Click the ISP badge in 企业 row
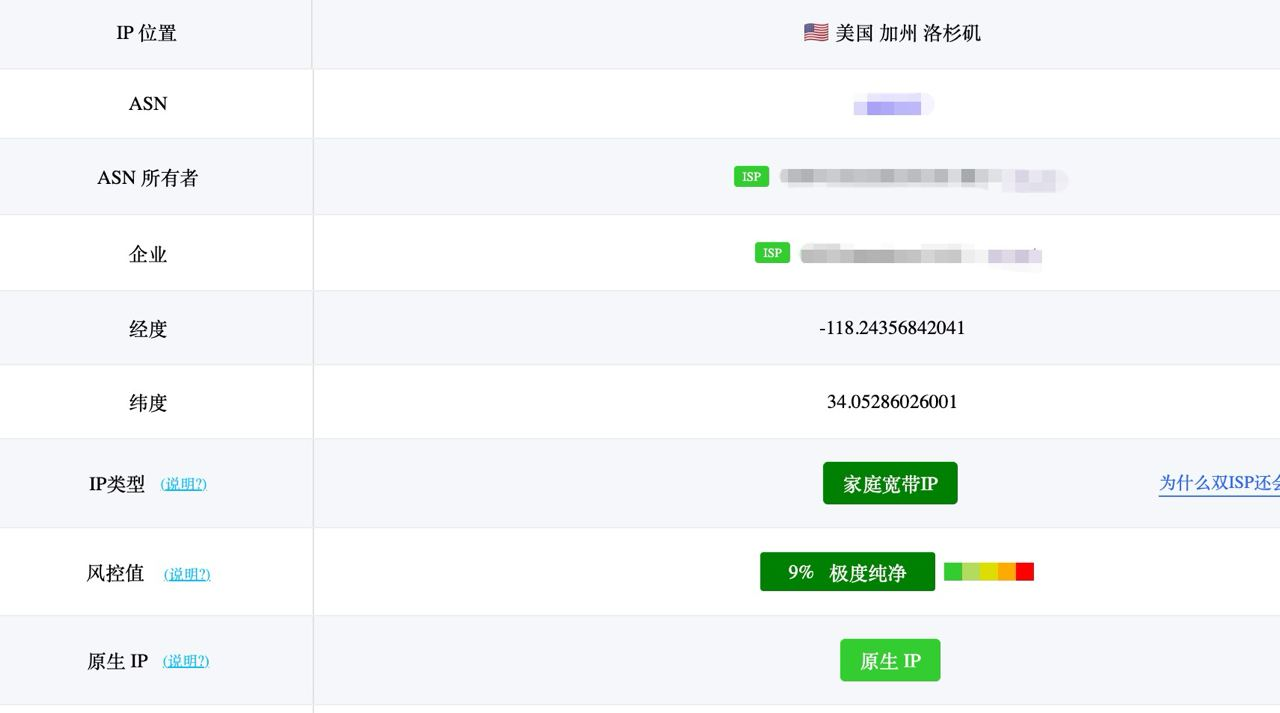 tap(772, 253)
